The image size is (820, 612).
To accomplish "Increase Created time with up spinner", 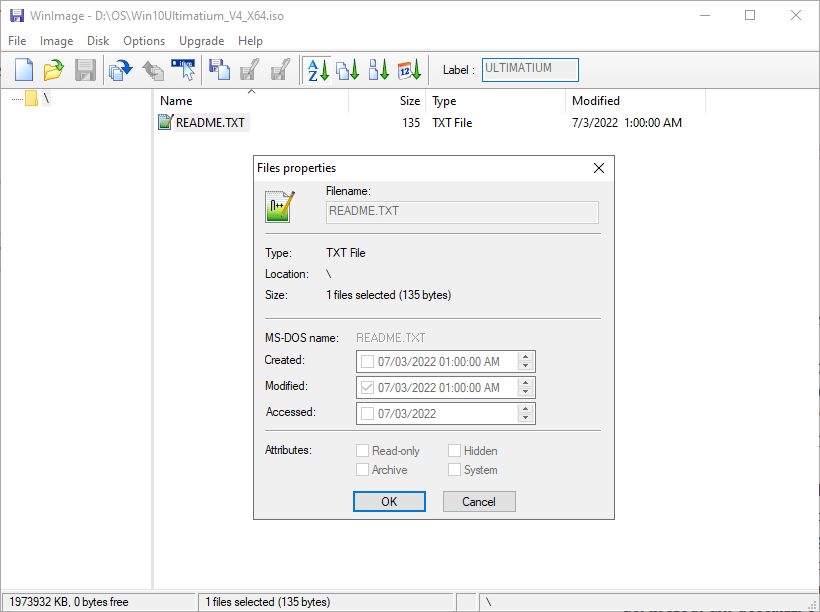I will tap(526, 357).
